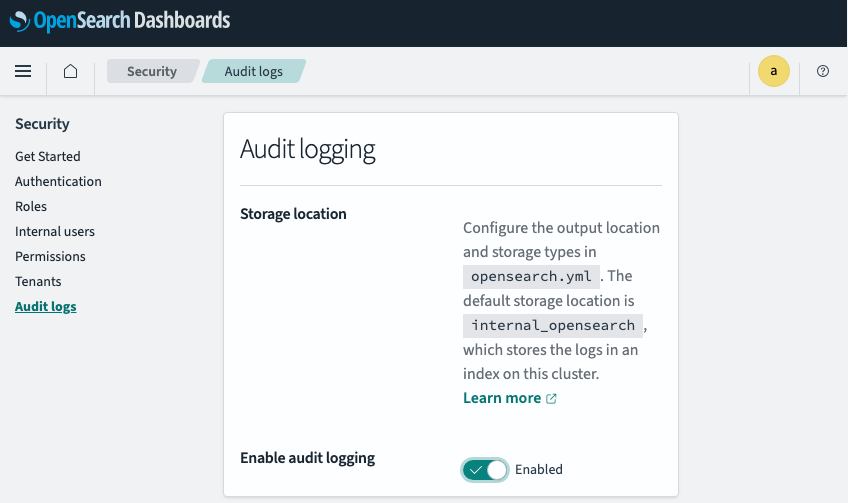
Task: Click the Enabled label next to the switch
Action: (x=539, y=469)
